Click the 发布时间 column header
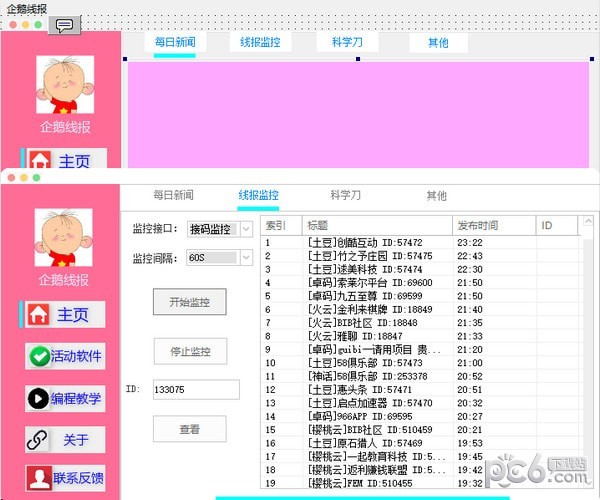 494,225
